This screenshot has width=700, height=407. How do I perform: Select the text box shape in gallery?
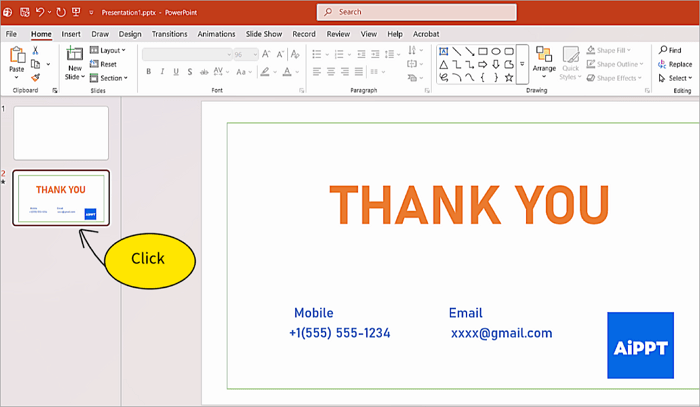click(443, 51)
